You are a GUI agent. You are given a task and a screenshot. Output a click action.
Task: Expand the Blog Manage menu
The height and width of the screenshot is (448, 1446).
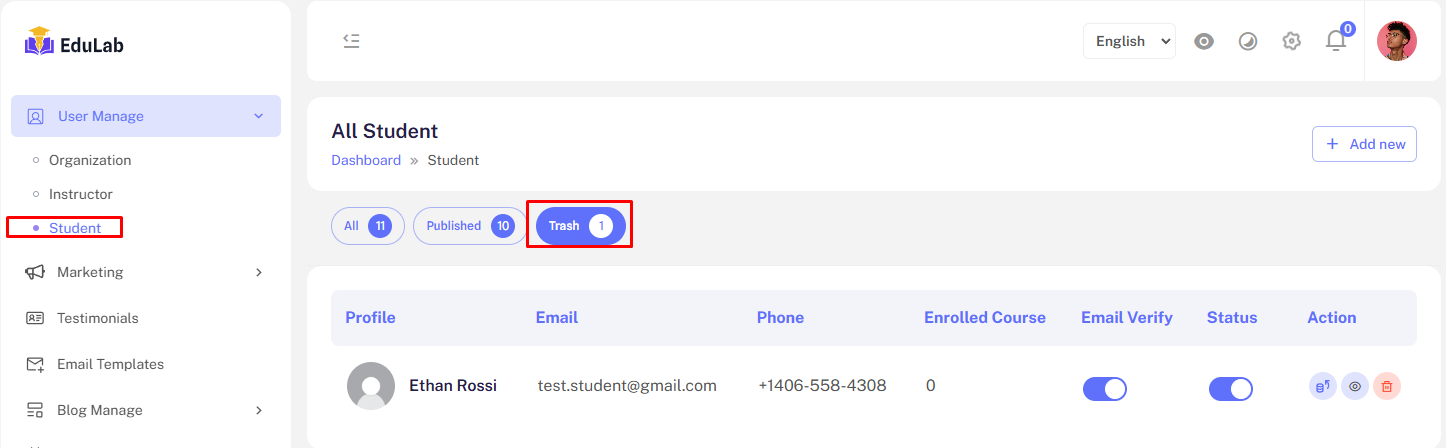click(x=145, y=410)
